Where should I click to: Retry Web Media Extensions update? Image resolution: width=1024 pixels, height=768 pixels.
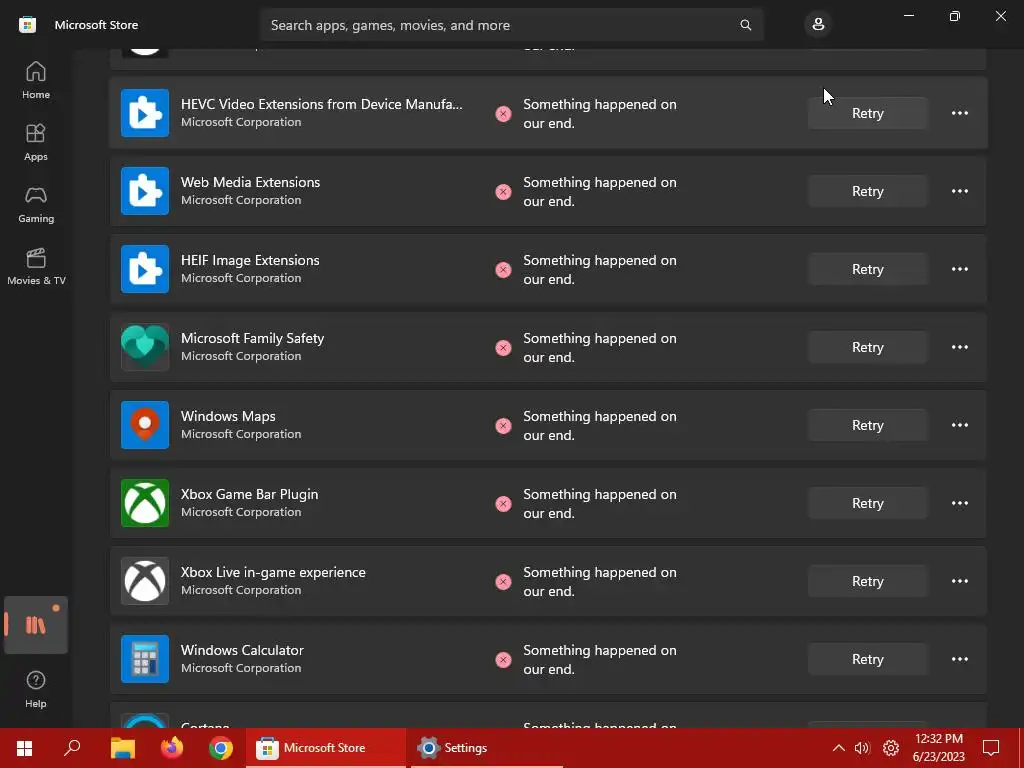point(867,191)
